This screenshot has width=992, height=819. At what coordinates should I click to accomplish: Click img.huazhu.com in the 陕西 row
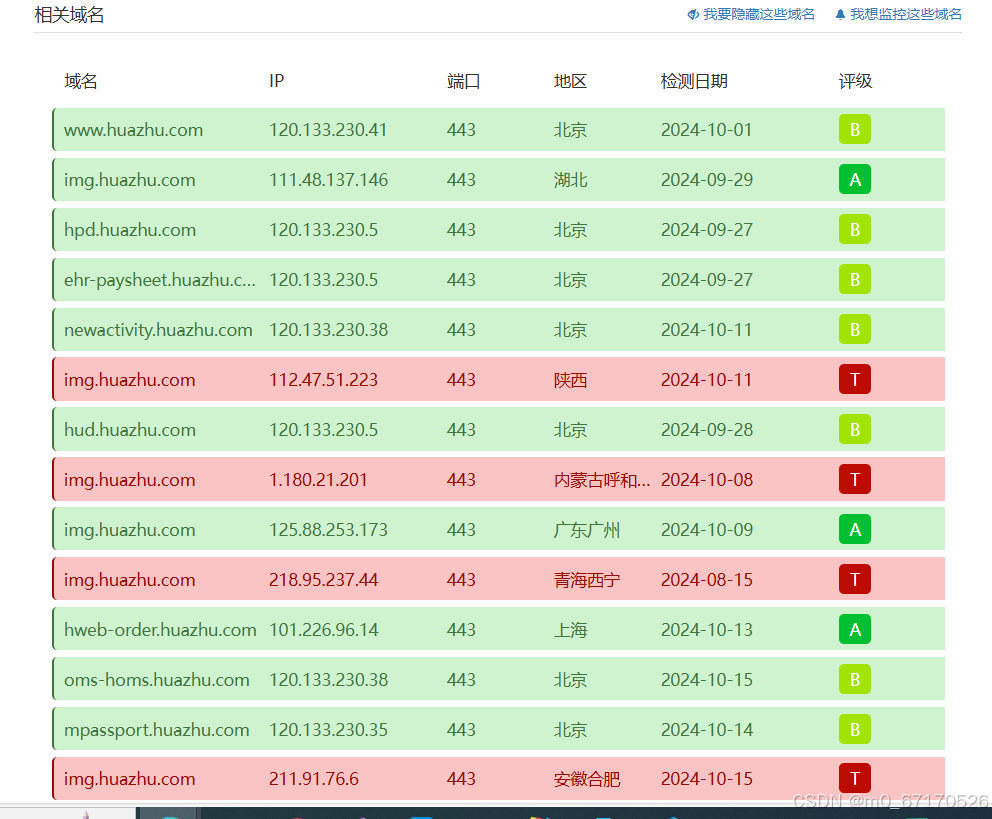pos(130,379)
